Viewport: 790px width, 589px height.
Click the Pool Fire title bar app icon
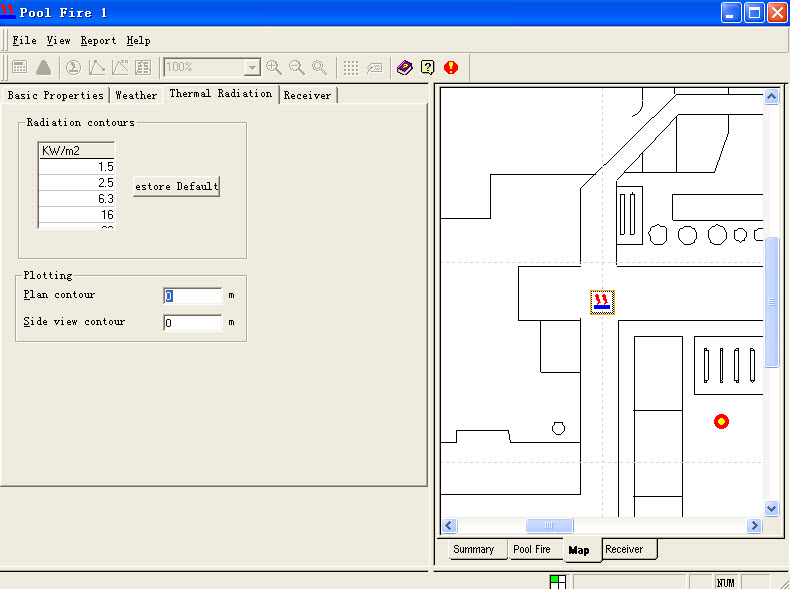8,12
